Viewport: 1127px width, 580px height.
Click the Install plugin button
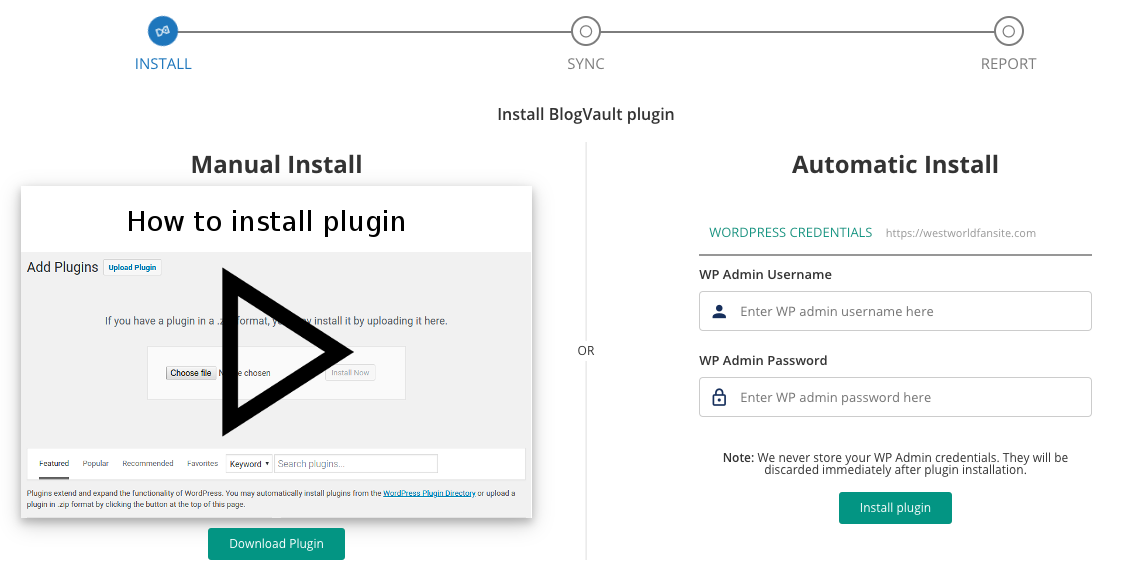[x=895, y=508]
